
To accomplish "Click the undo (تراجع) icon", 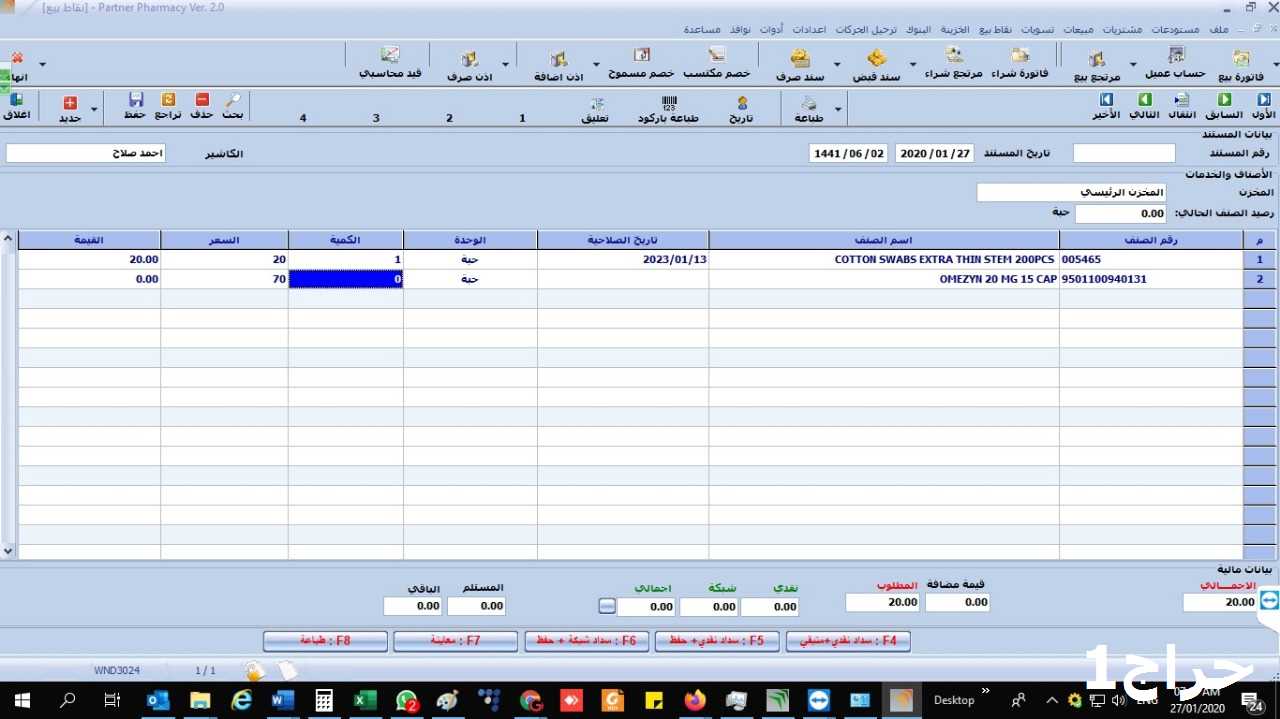I will coord(168,106).
